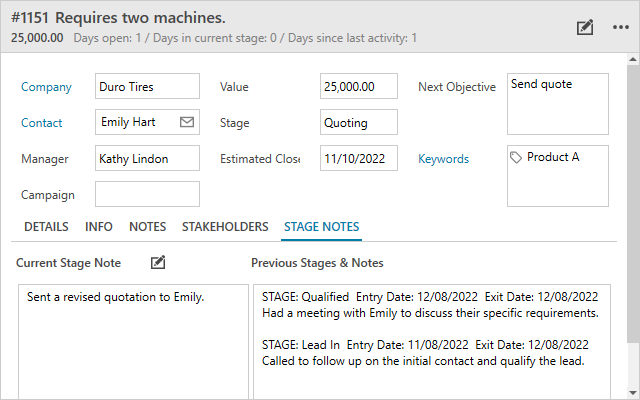640x400 pixels.
Task: Click the Keywords link
Action: click(x=443, y=159)
